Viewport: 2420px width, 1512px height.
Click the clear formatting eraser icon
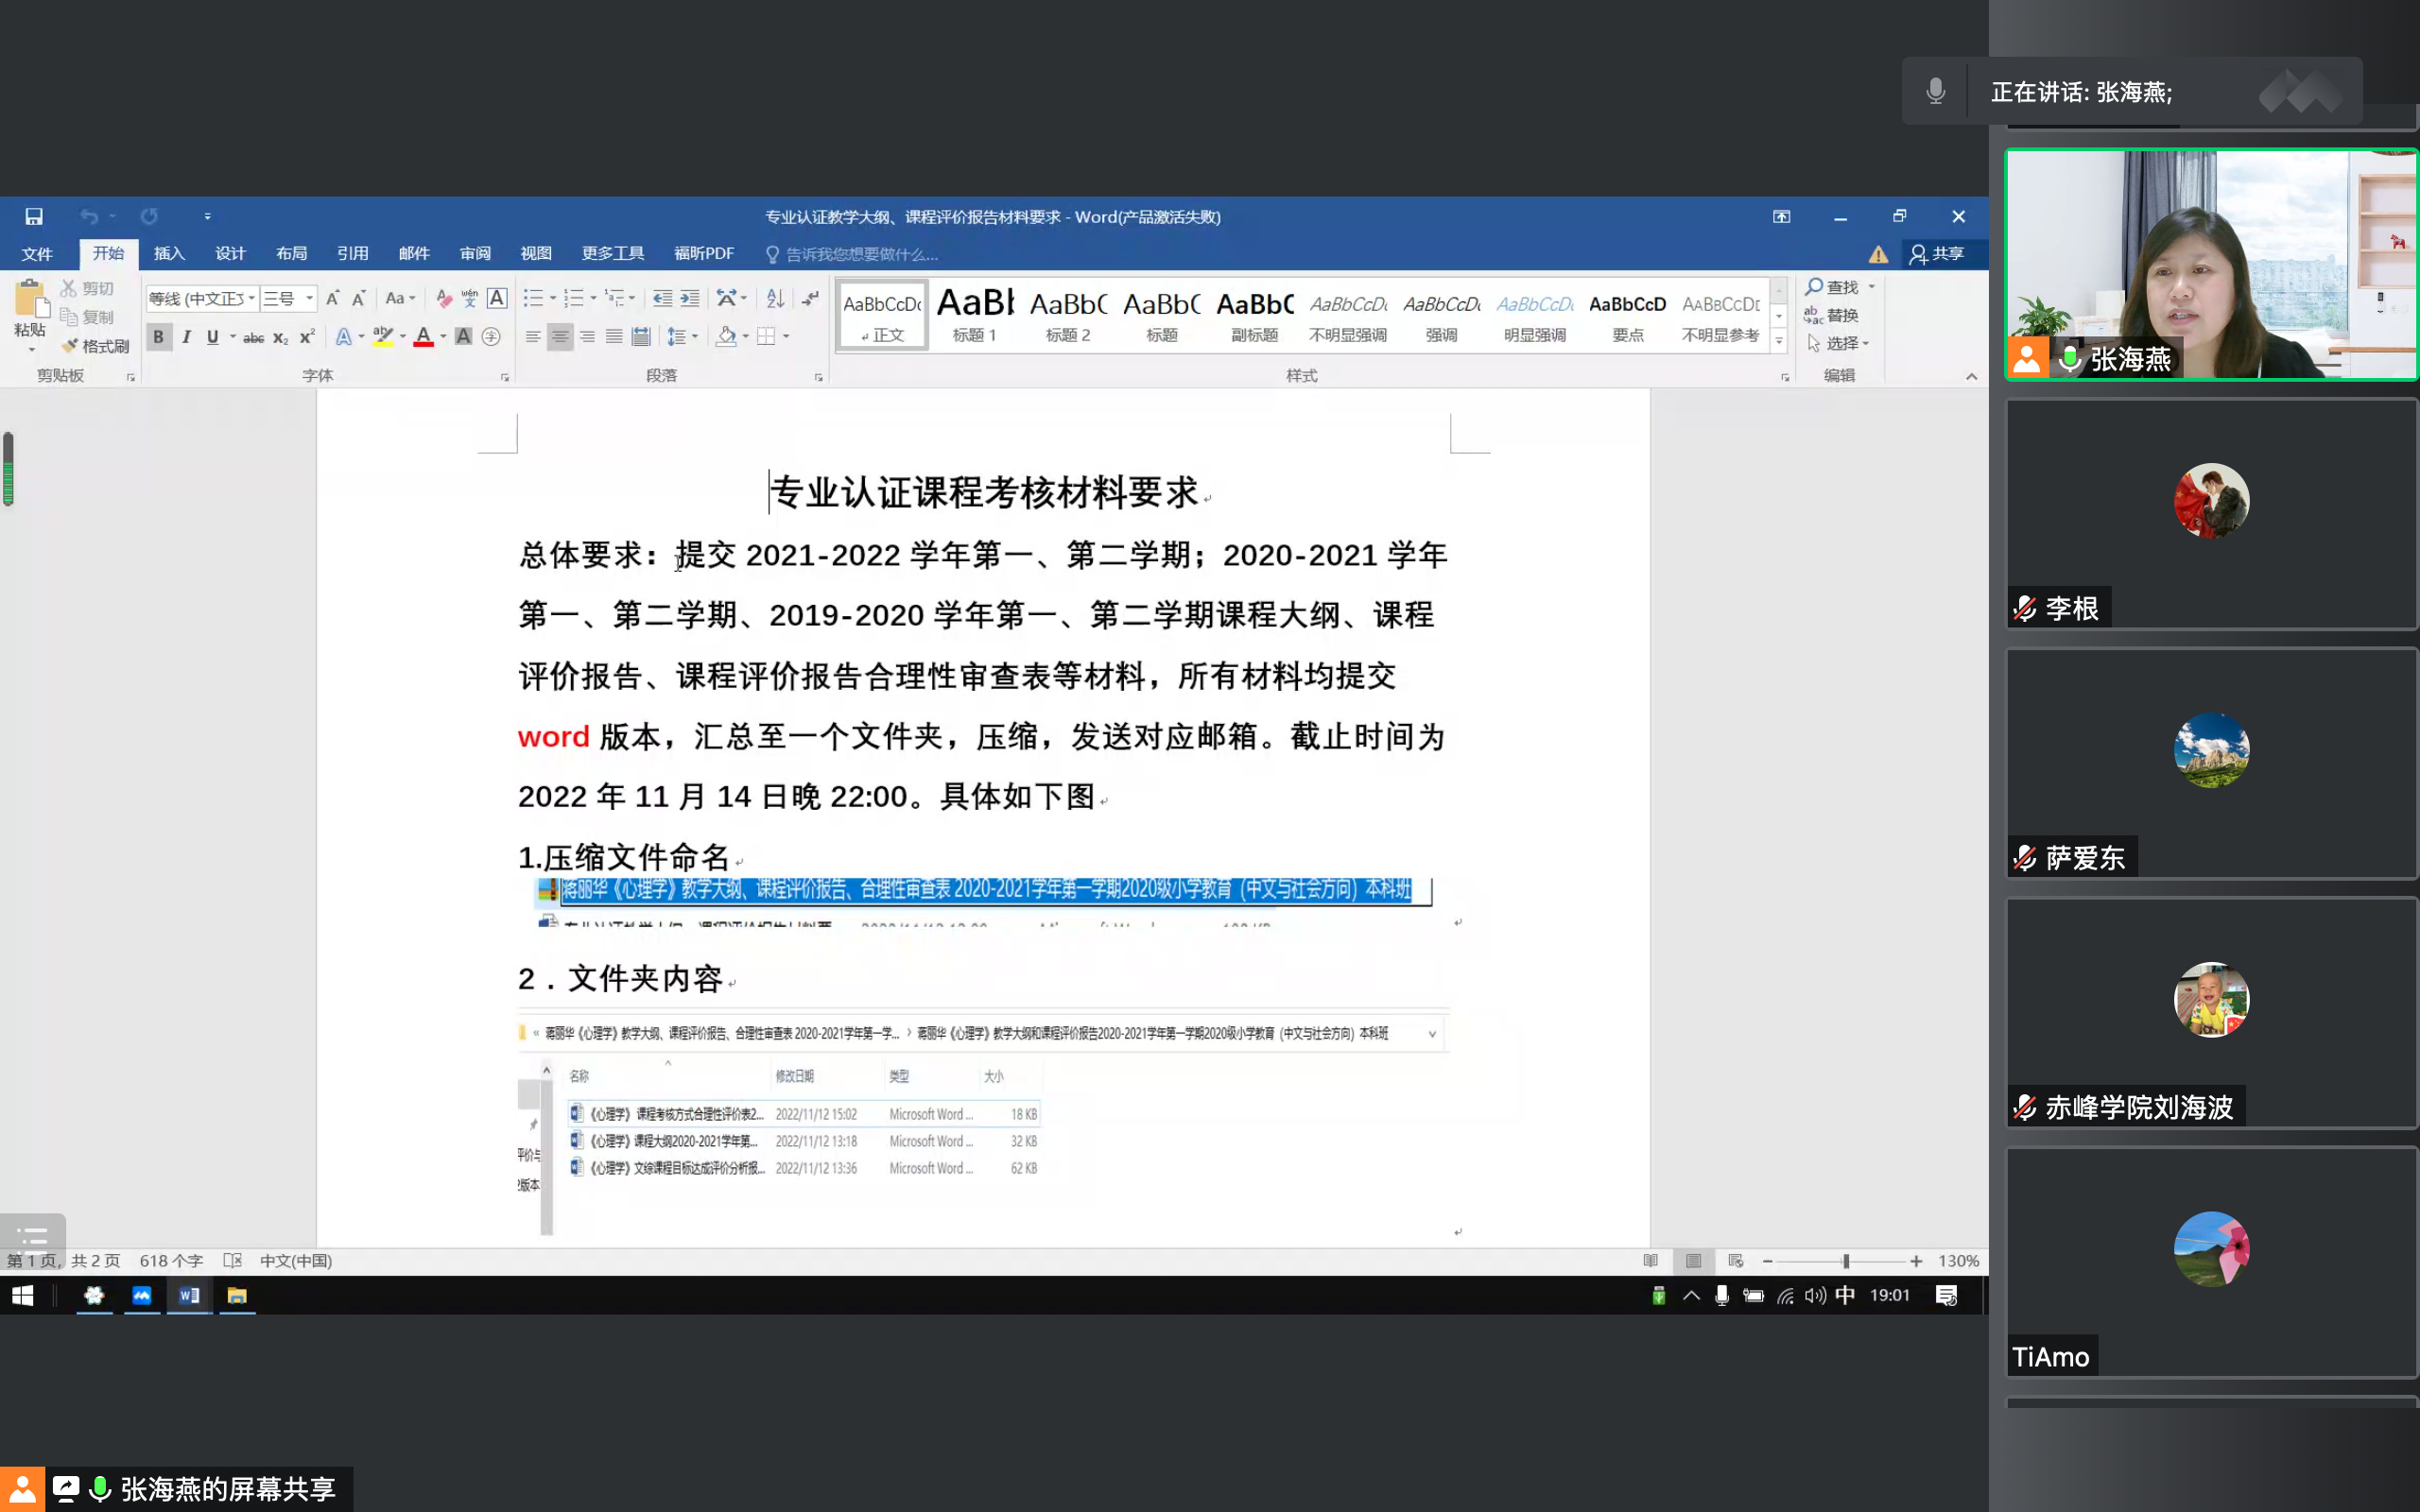tap(443, 298)
